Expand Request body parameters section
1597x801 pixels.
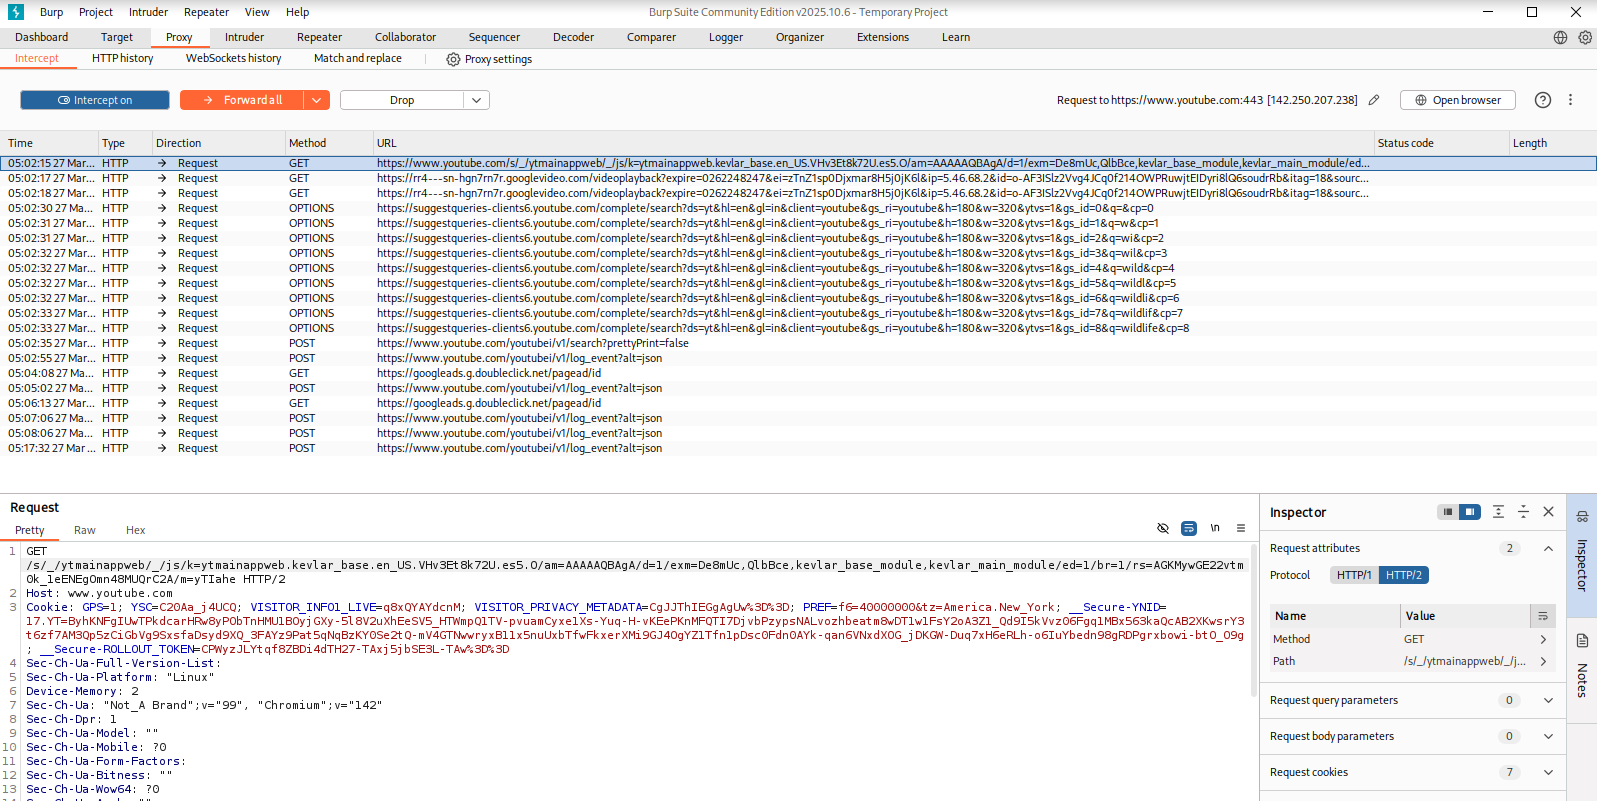pos(1548,736)
